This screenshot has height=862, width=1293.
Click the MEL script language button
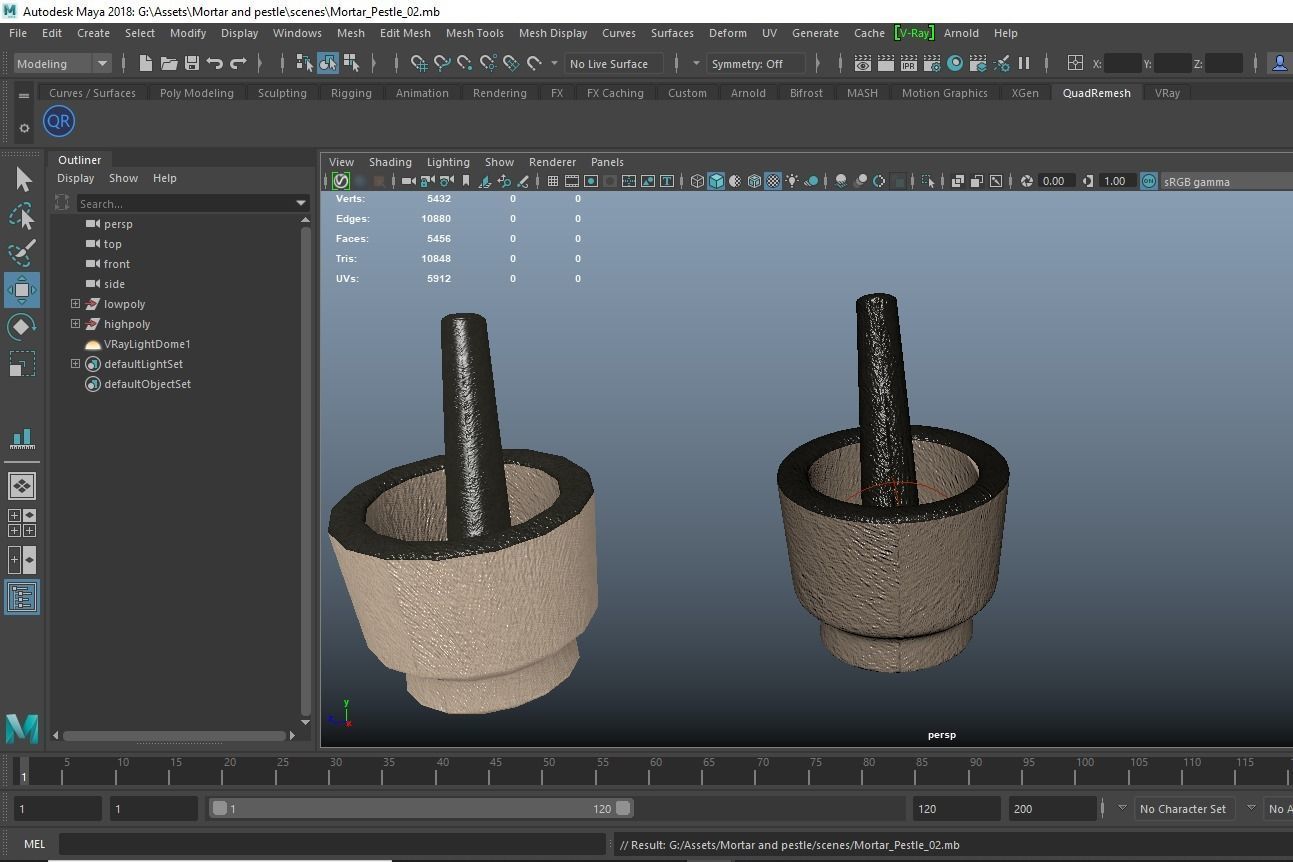click(34, 844)
